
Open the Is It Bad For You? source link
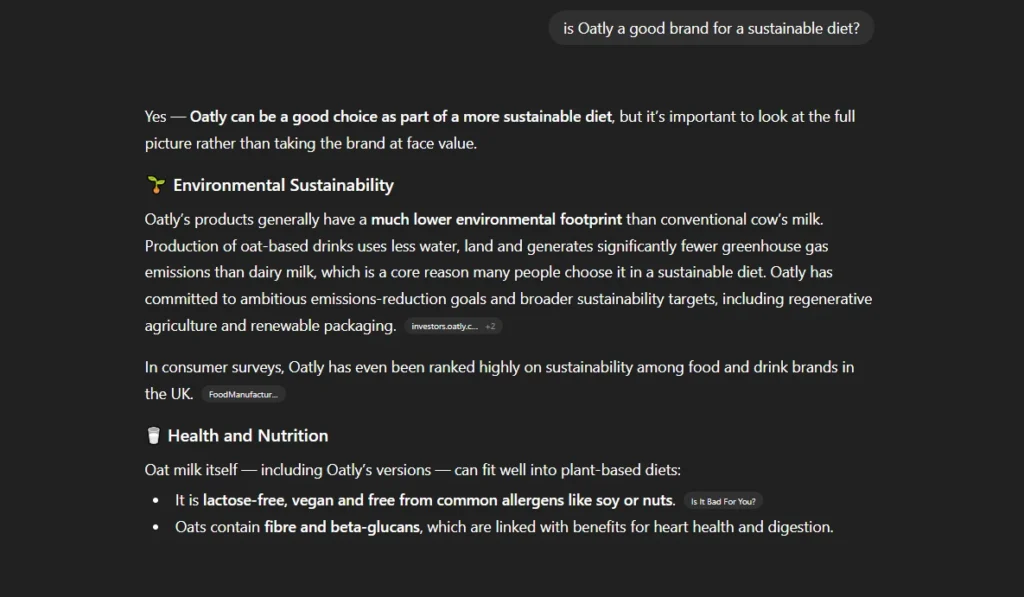click(723, 500)
